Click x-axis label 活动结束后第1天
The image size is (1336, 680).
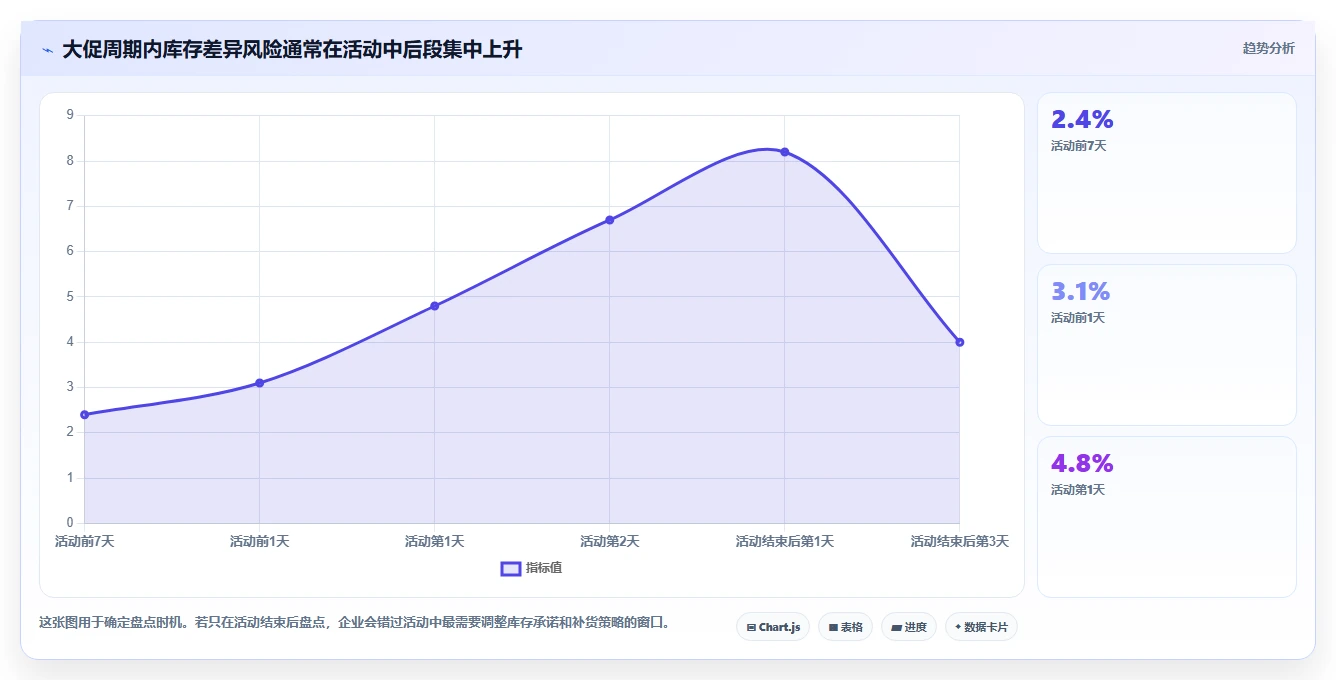(784, 541)
